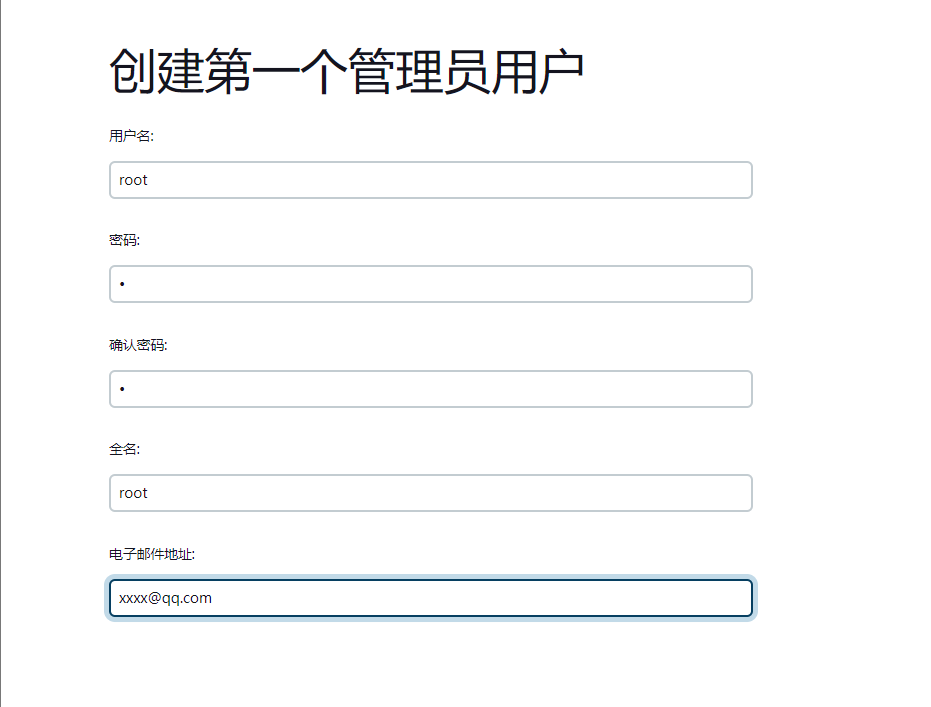The width and height of the screenshot is (931, 707).
Task: Click into the 全名 full name field
Action: pyautogui.click(x=430, y=493)
